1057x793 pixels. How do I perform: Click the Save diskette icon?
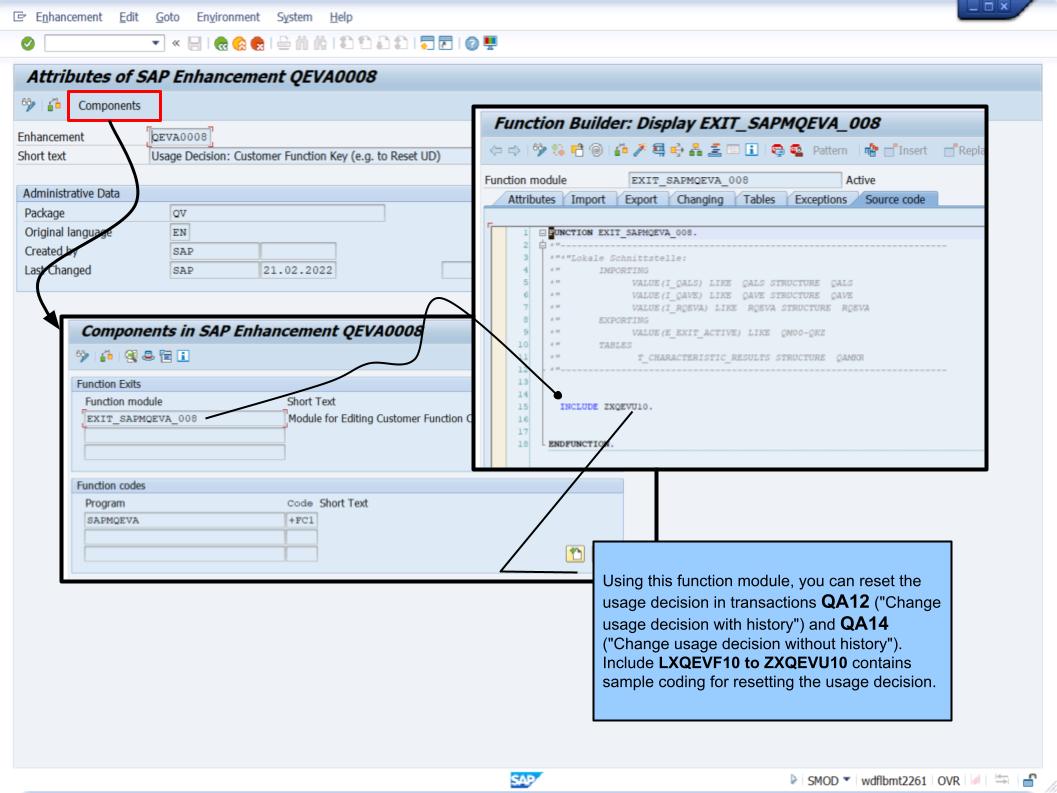coord(195,44)
